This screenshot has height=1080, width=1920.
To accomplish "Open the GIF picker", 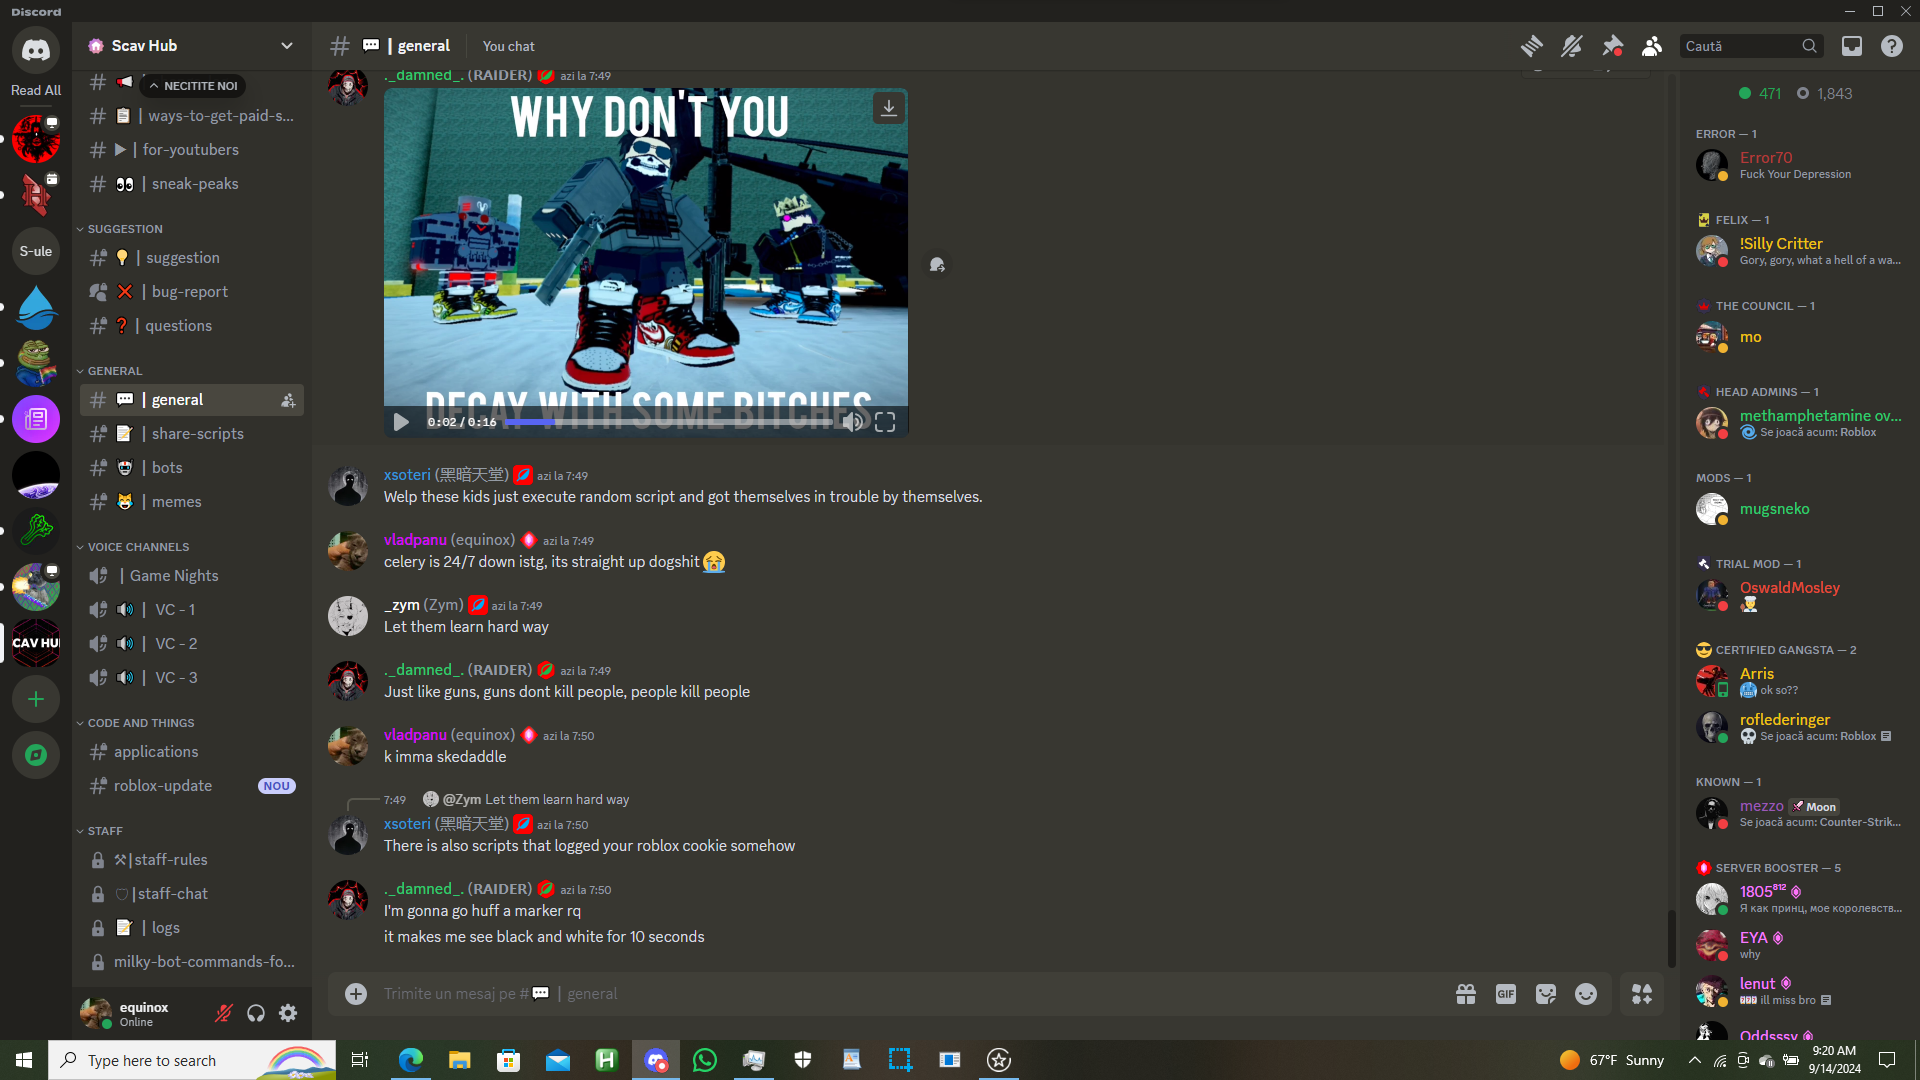I will coord(1506,994).
